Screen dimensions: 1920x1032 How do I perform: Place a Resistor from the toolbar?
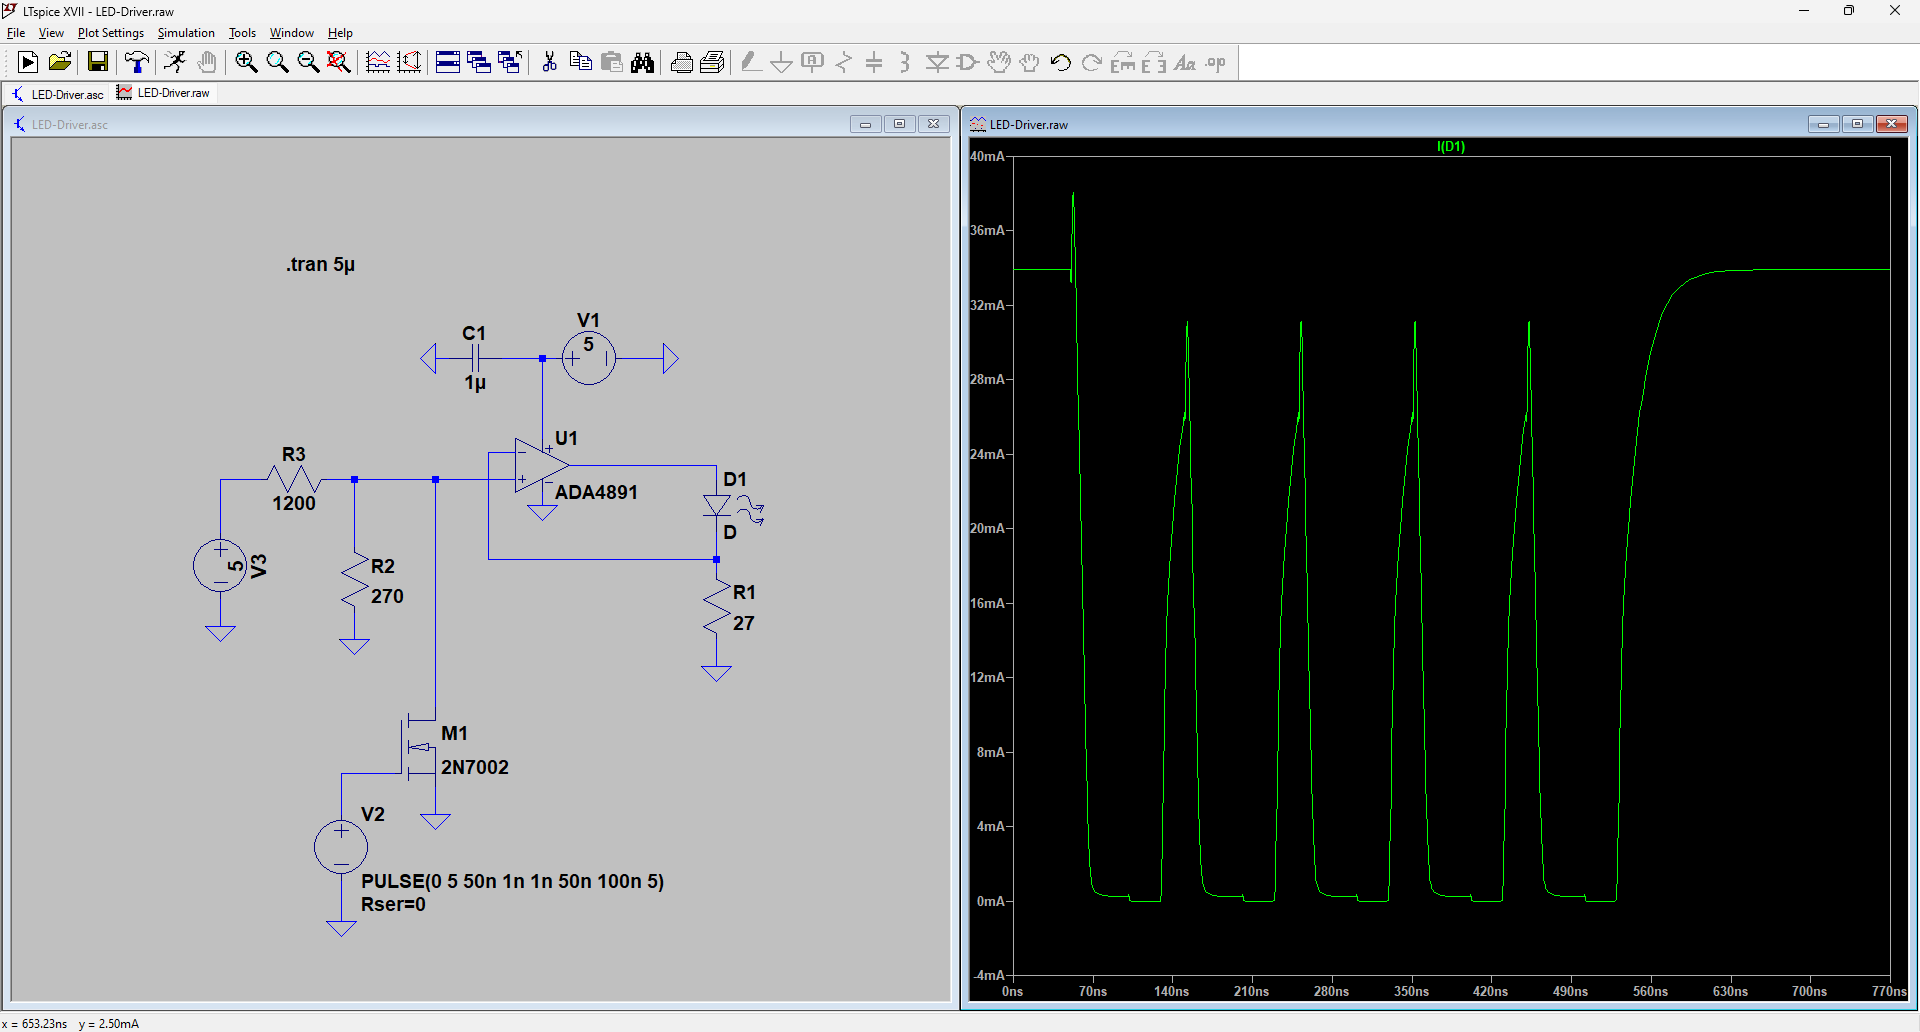pyautogui.click(x=844, y=62)
